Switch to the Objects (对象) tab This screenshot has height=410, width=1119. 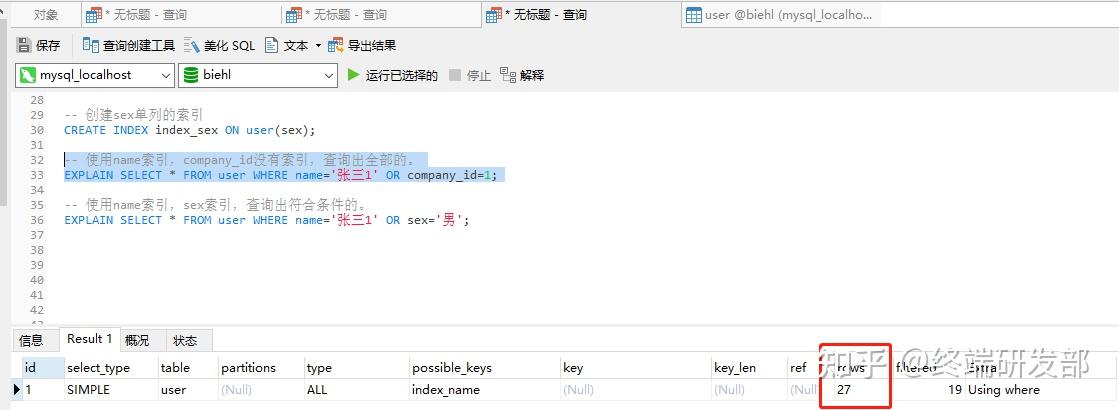tap(46, 14)
